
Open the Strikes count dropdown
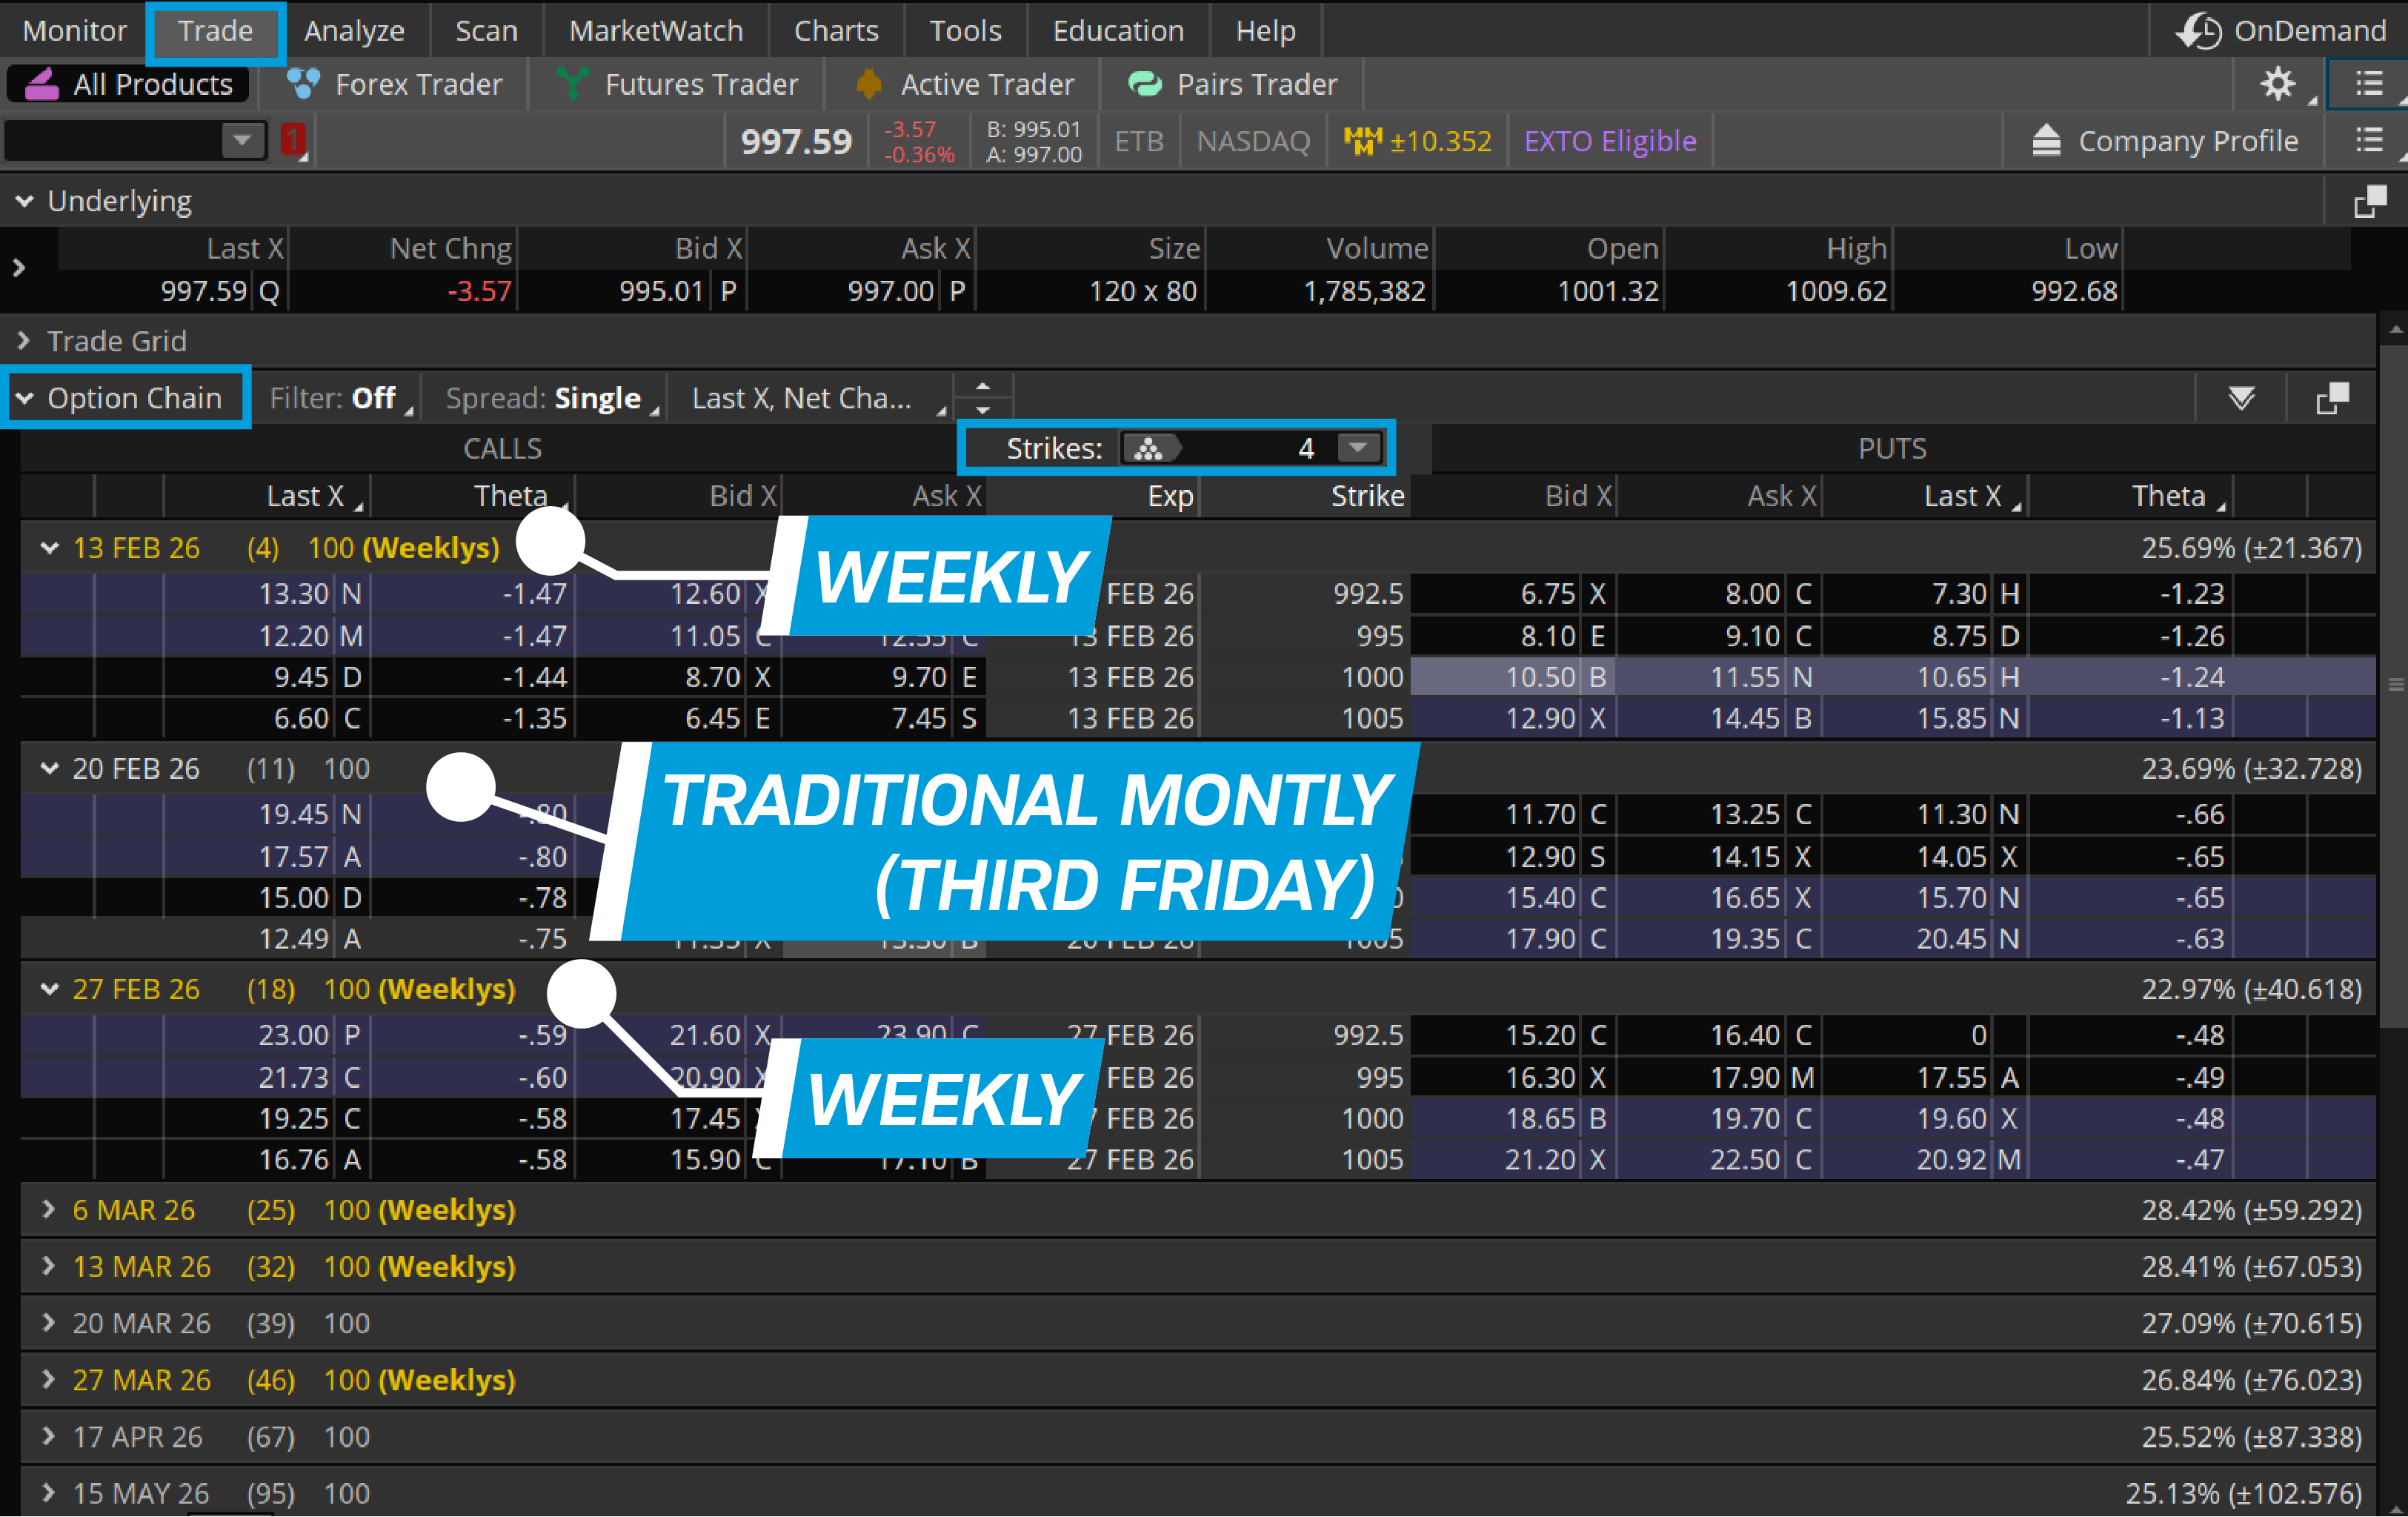[1357, 448]
